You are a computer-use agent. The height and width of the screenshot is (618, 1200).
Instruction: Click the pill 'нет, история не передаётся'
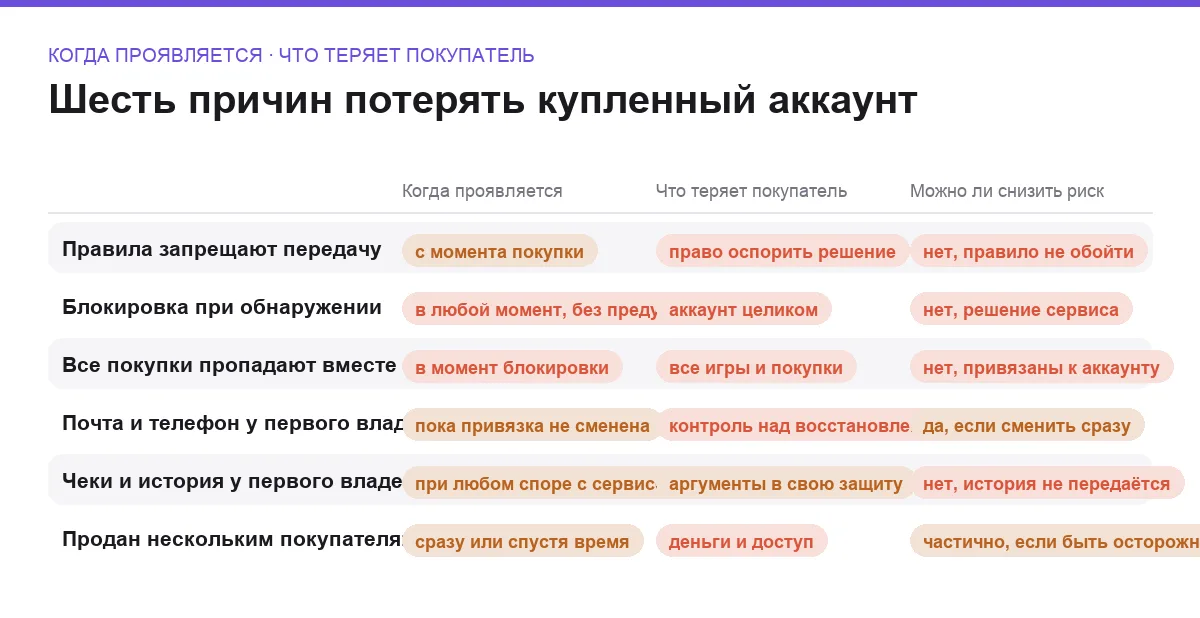point(1047,483)
